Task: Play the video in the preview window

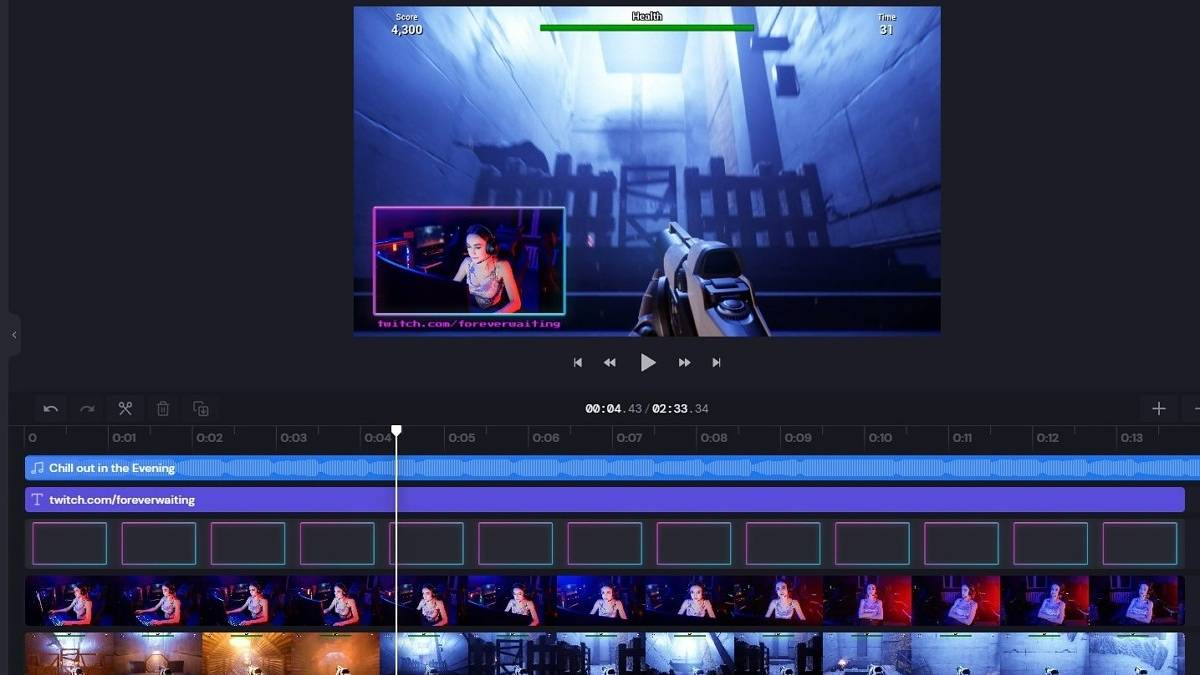Action: click(648, 362)
